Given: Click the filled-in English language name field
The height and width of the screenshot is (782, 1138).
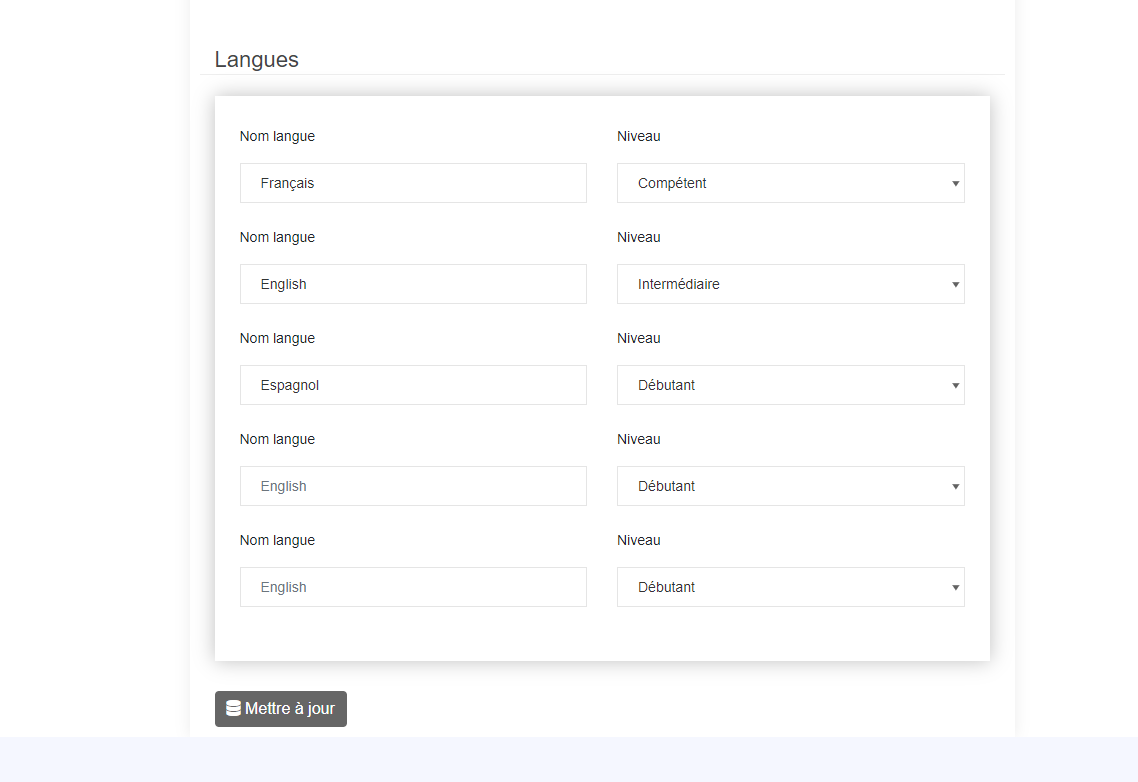Looking at the screenshot, I should 413,284.
